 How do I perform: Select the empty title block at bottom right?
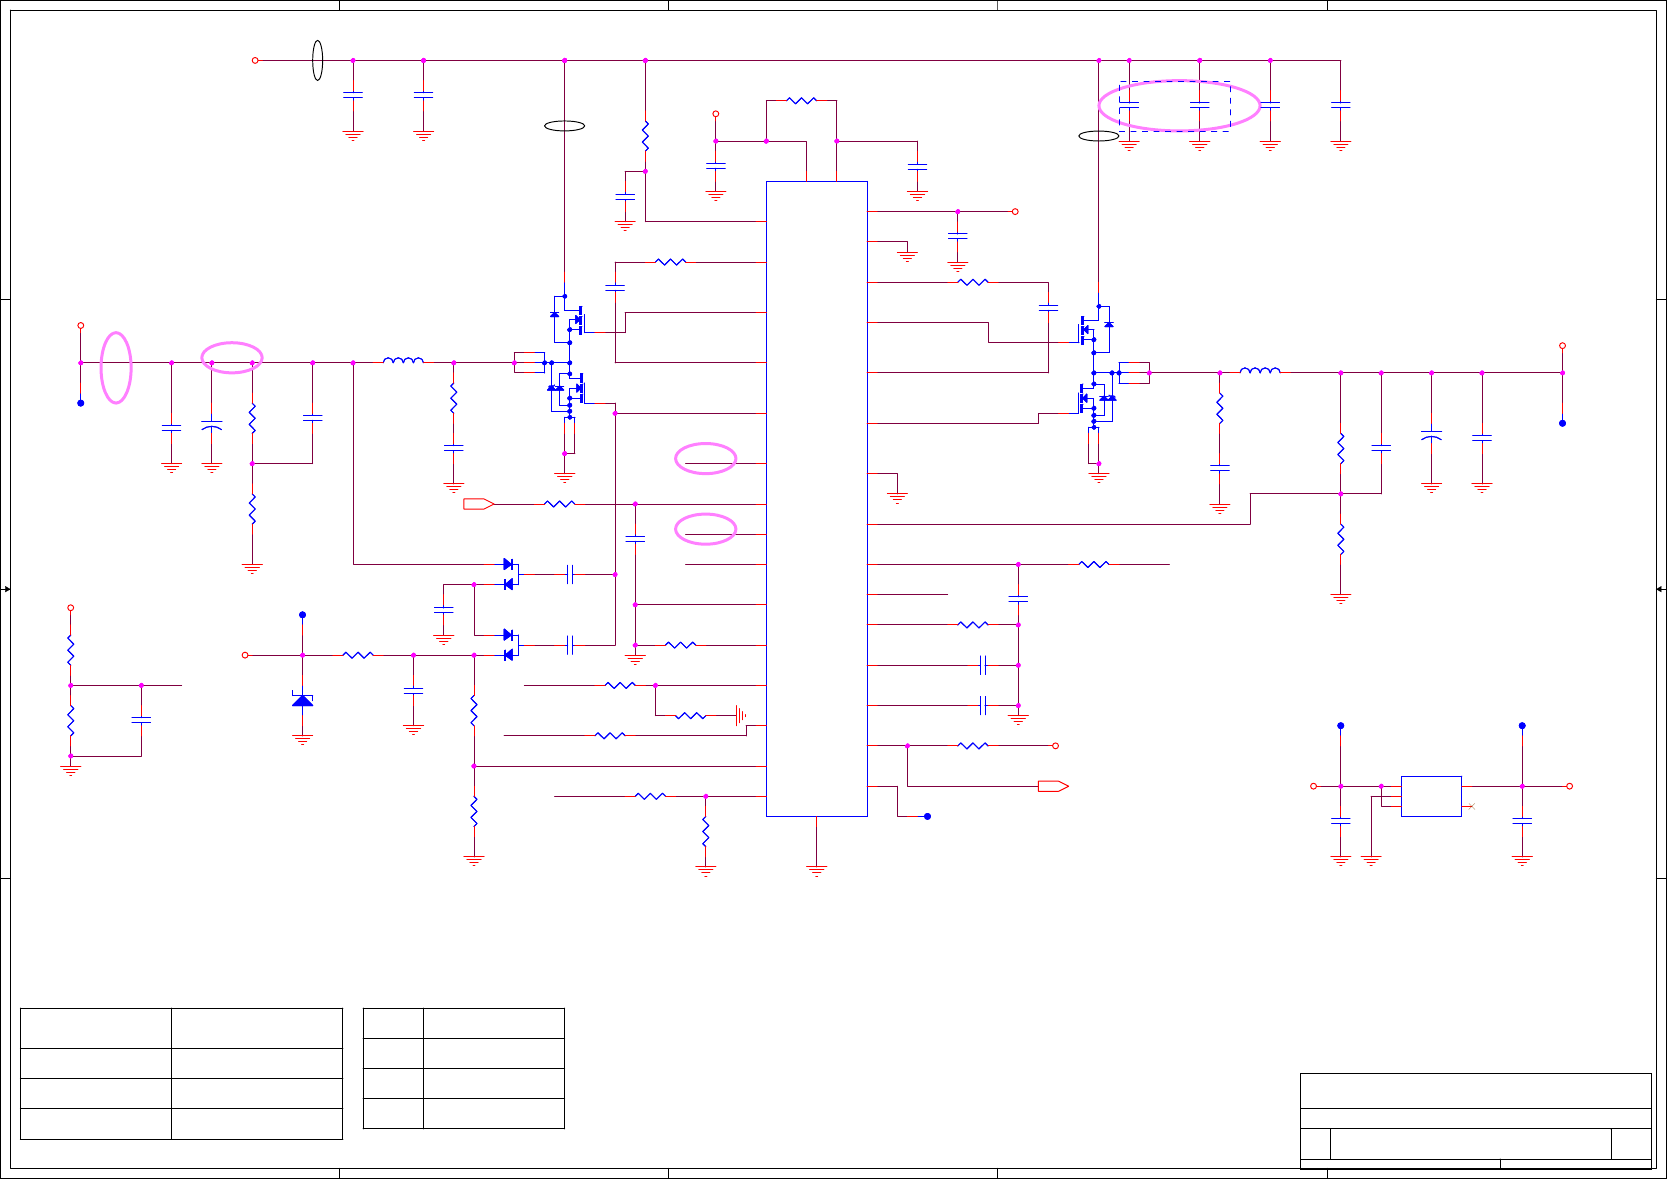tap(1475, 1120)
